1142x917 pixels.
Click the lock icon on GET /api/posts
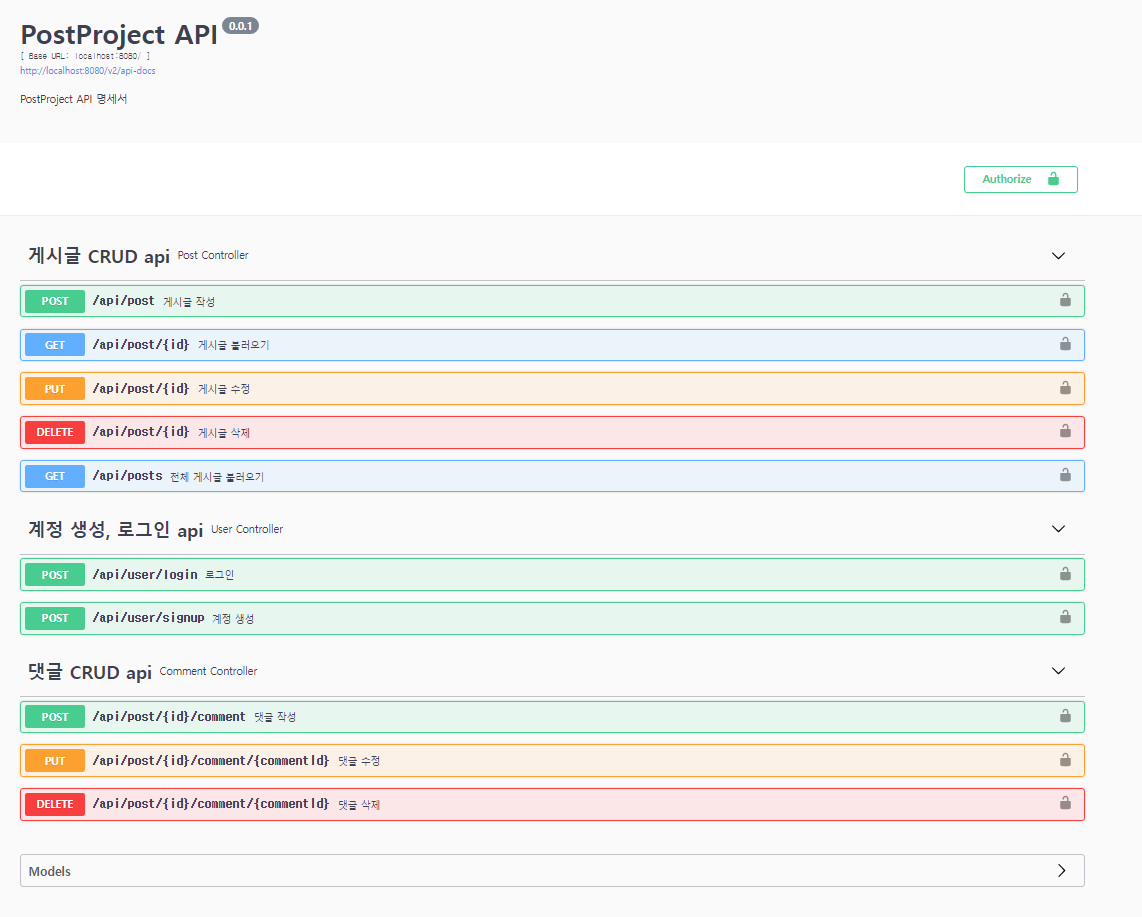pyautogui.click(x=1065, y=475)
